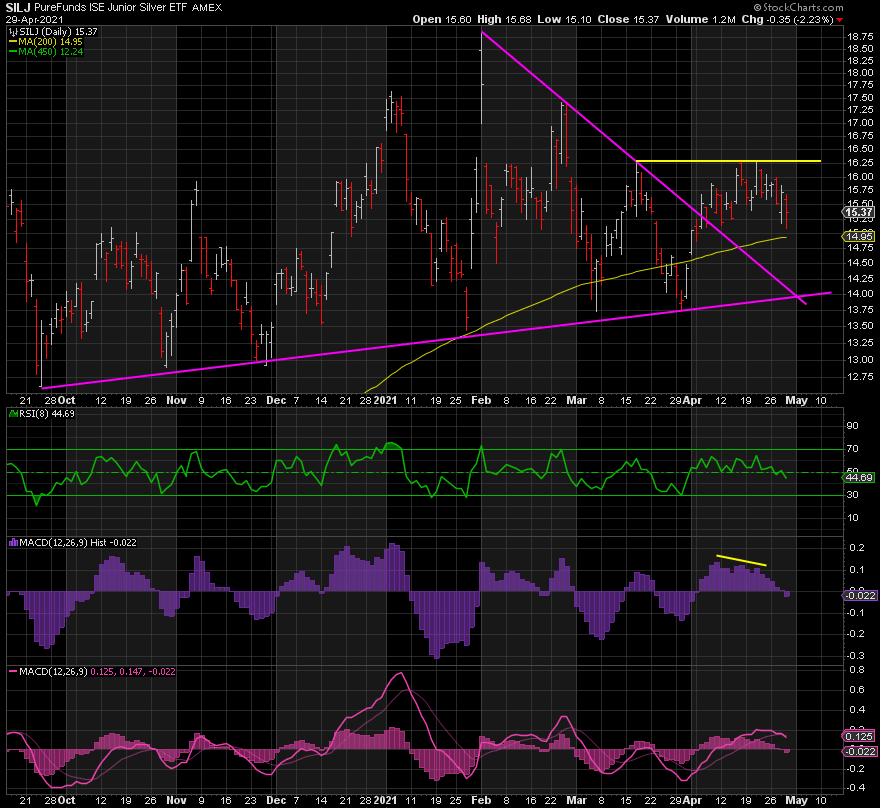Click the green RSI icon before RSI(8)
This screenshot has width=880, height=808.
pos(13,414)
